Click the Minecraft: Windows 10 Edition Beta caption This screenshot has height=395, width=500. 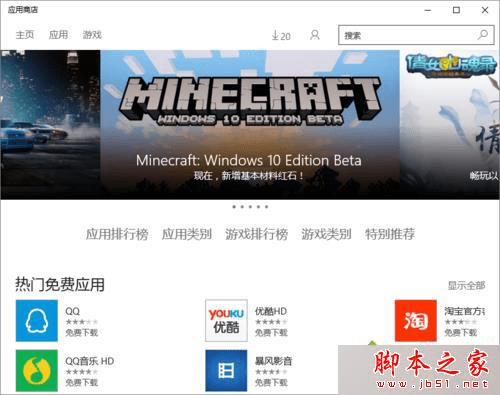tap(249, 160)
